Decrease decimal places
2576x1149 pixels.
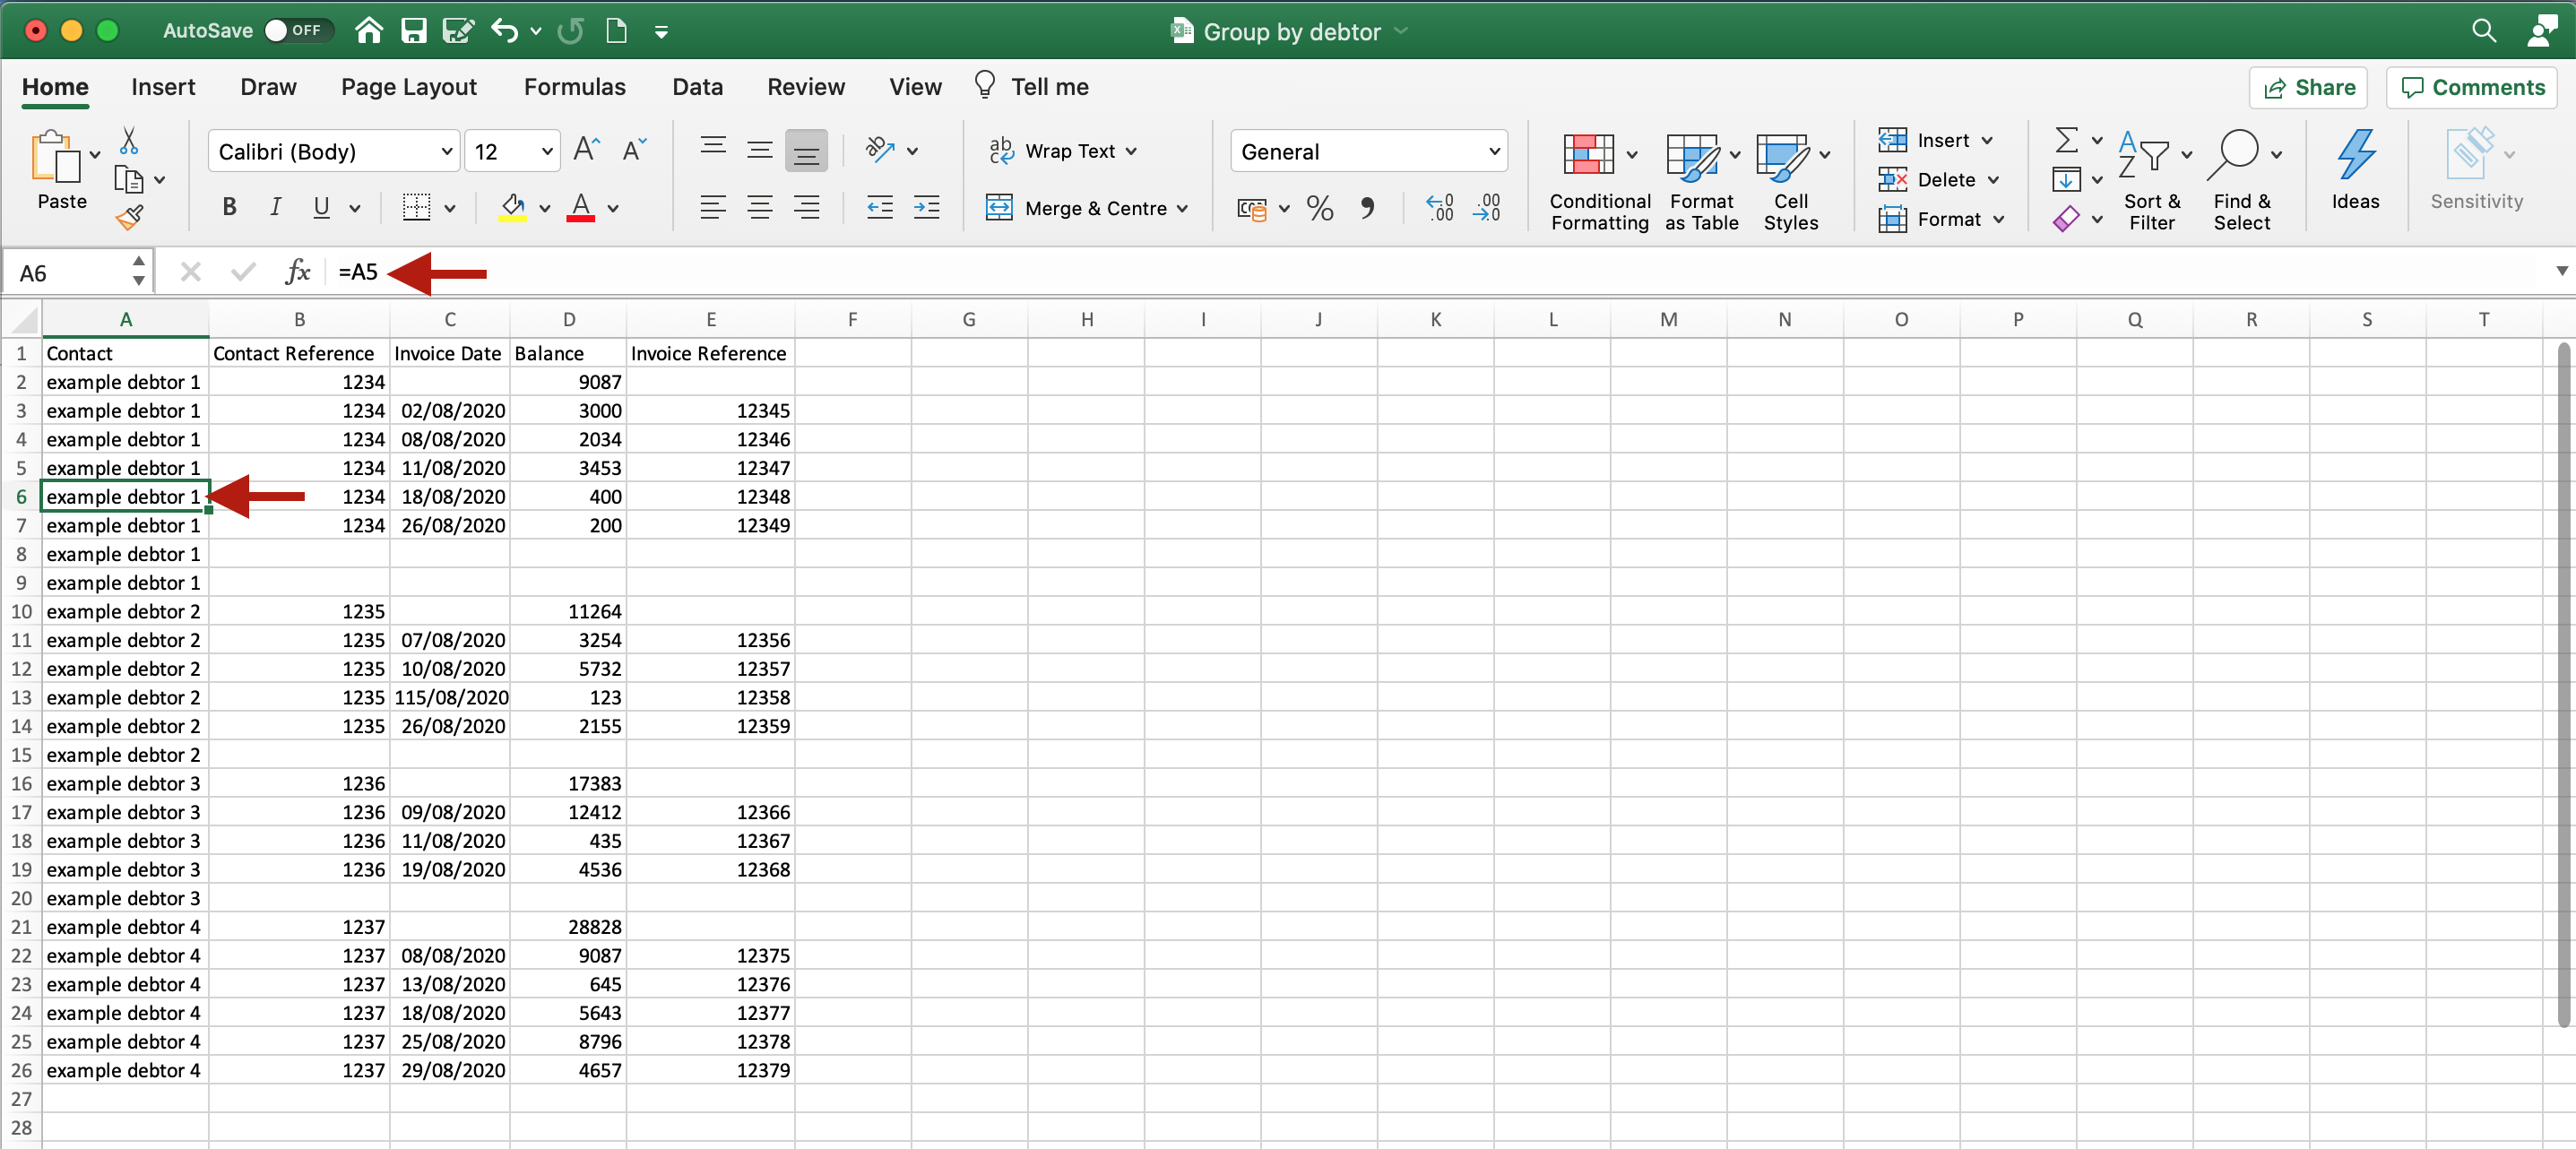point(1487,208)
